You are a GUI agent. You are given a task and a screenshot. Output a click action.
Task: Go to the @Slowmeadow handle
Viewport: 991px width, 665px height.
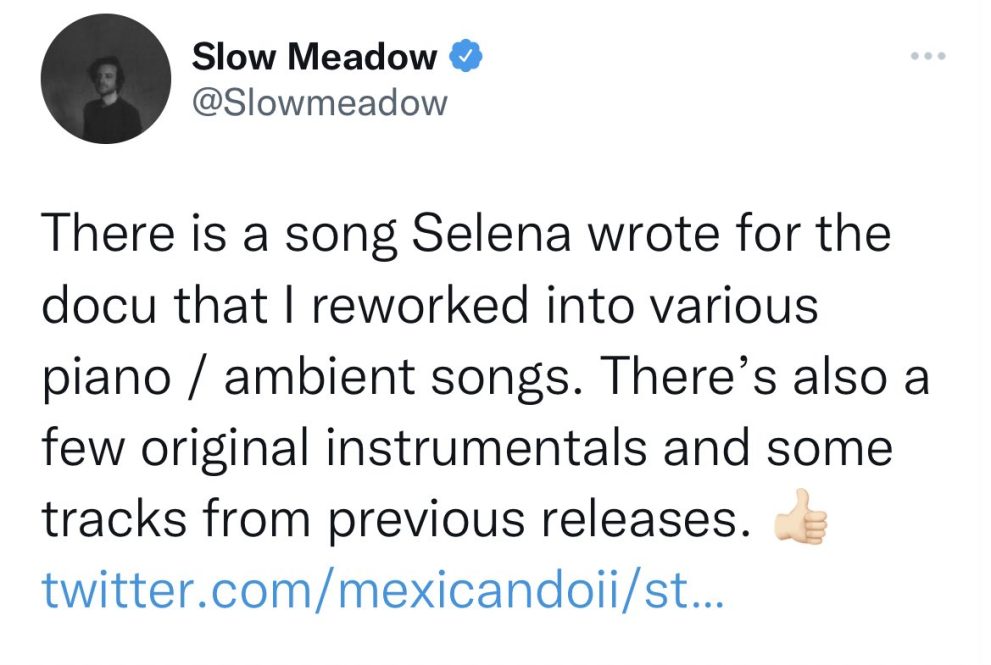(319, 101)
